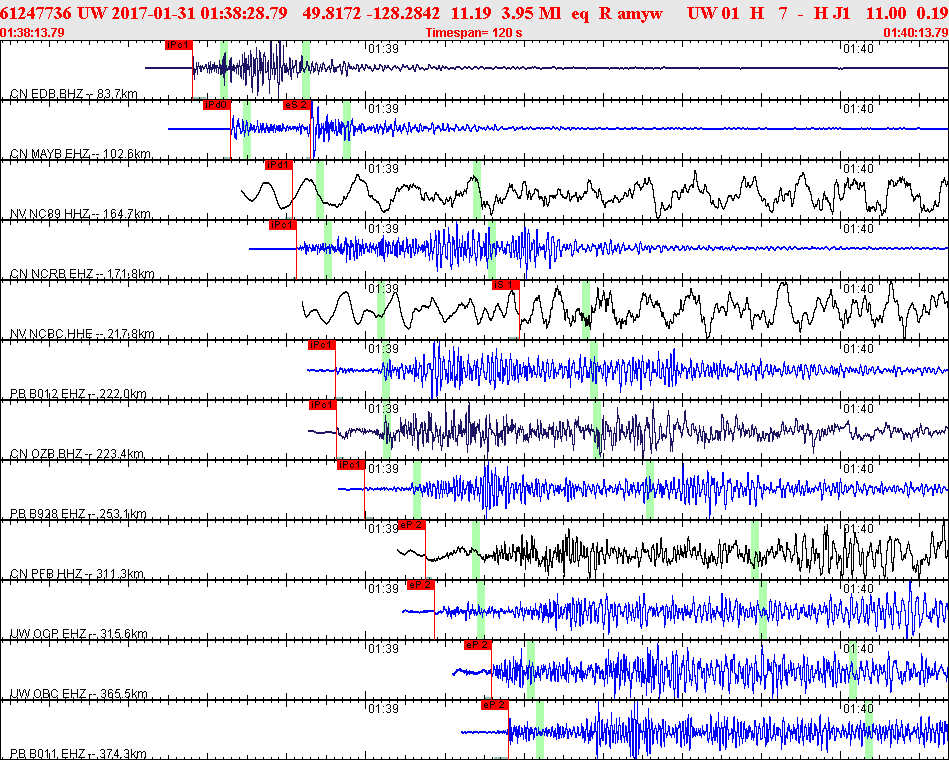Viewport: 949px width, 760px height.
Task: Click the iPd1 pick flag on NC89 trace
Action: coord(278,165)
